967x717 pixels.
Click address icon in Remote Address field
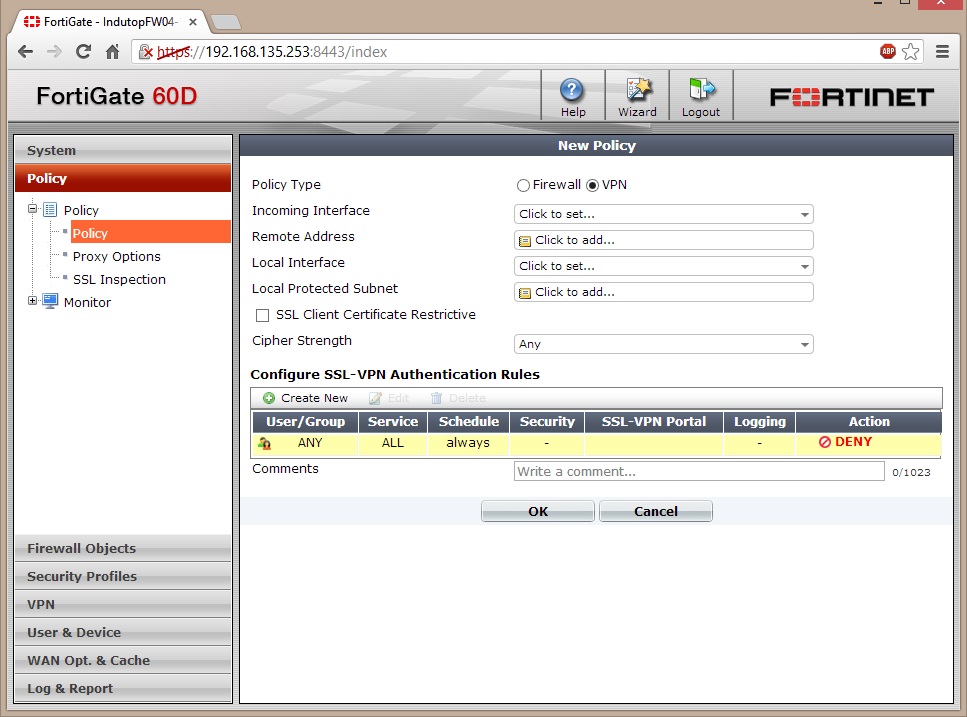click(x=525, y=241)
